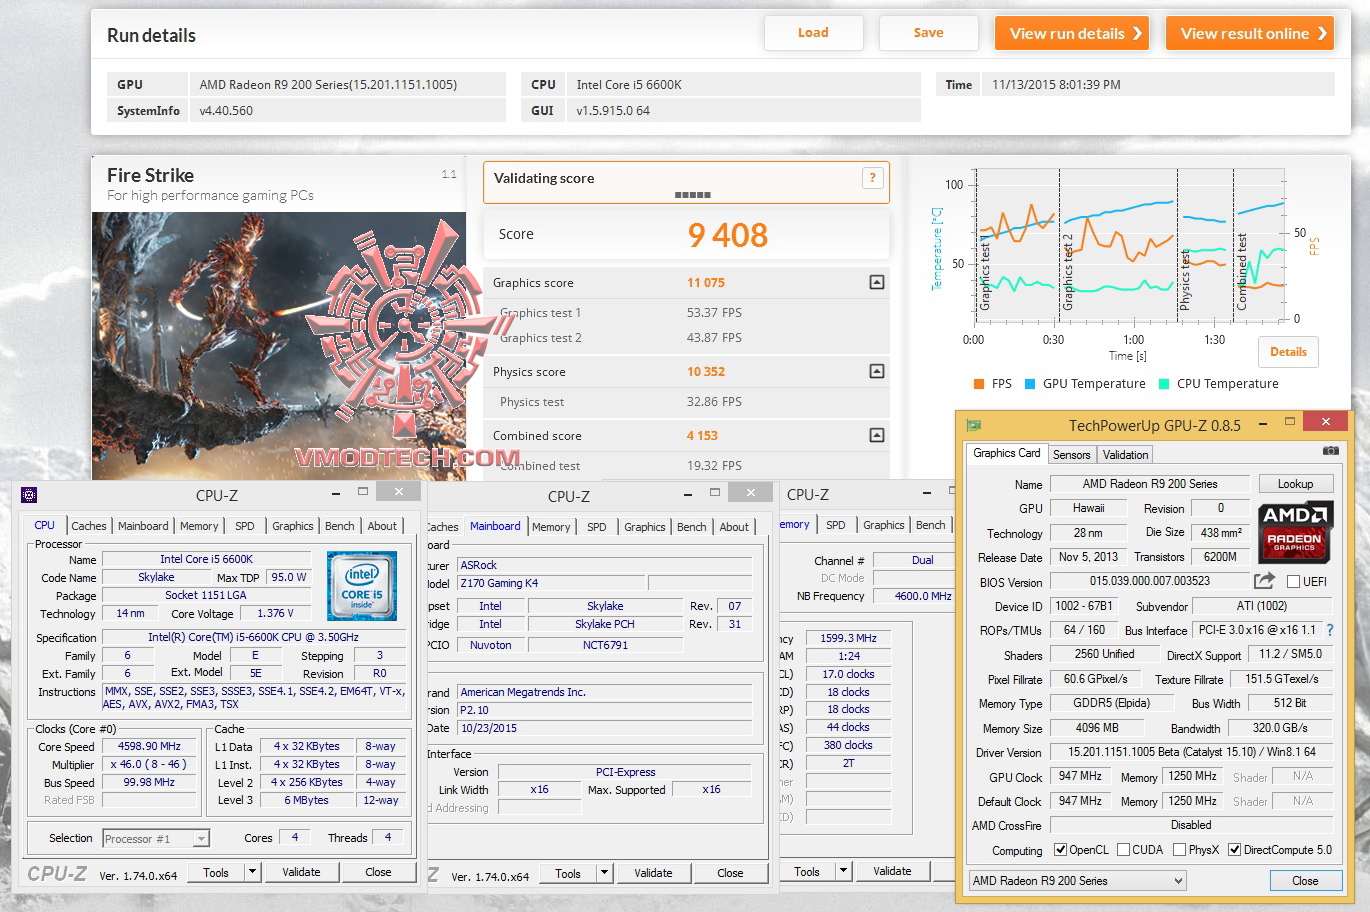Click the green CPU Temperature legend swatch

(1164, 384)
